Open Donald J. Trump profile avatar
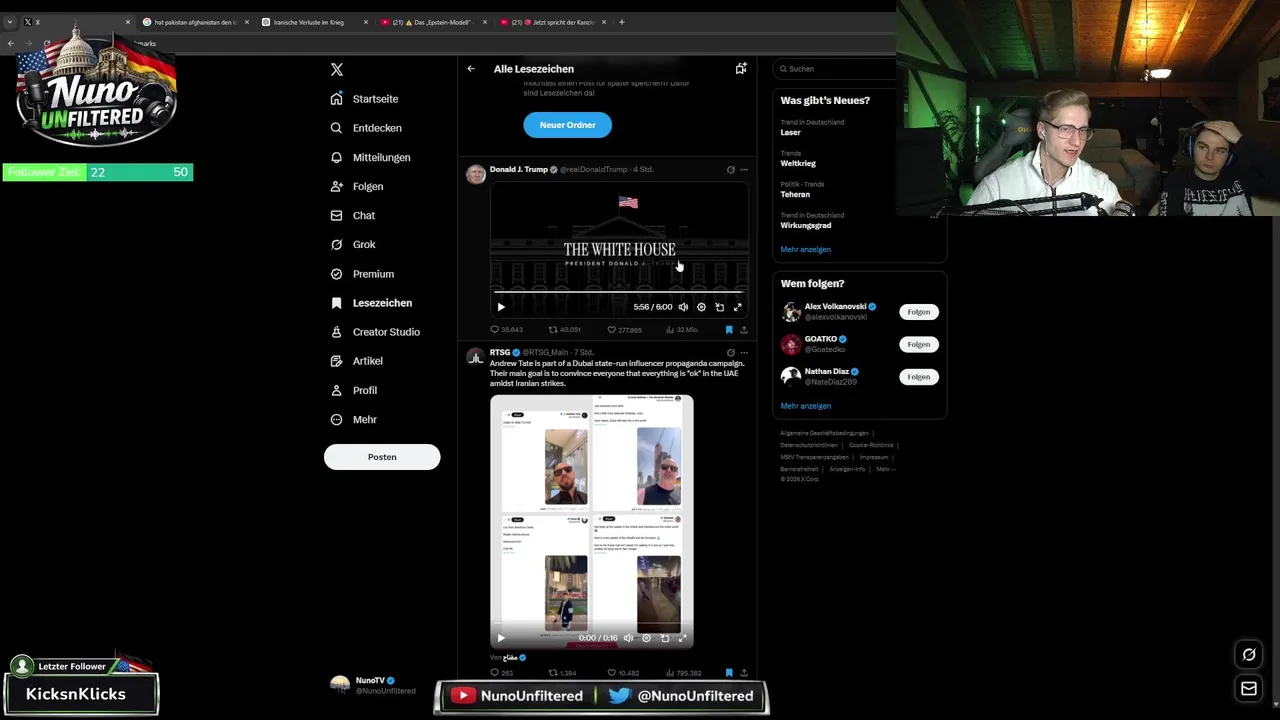 click(x=476, y=174)
